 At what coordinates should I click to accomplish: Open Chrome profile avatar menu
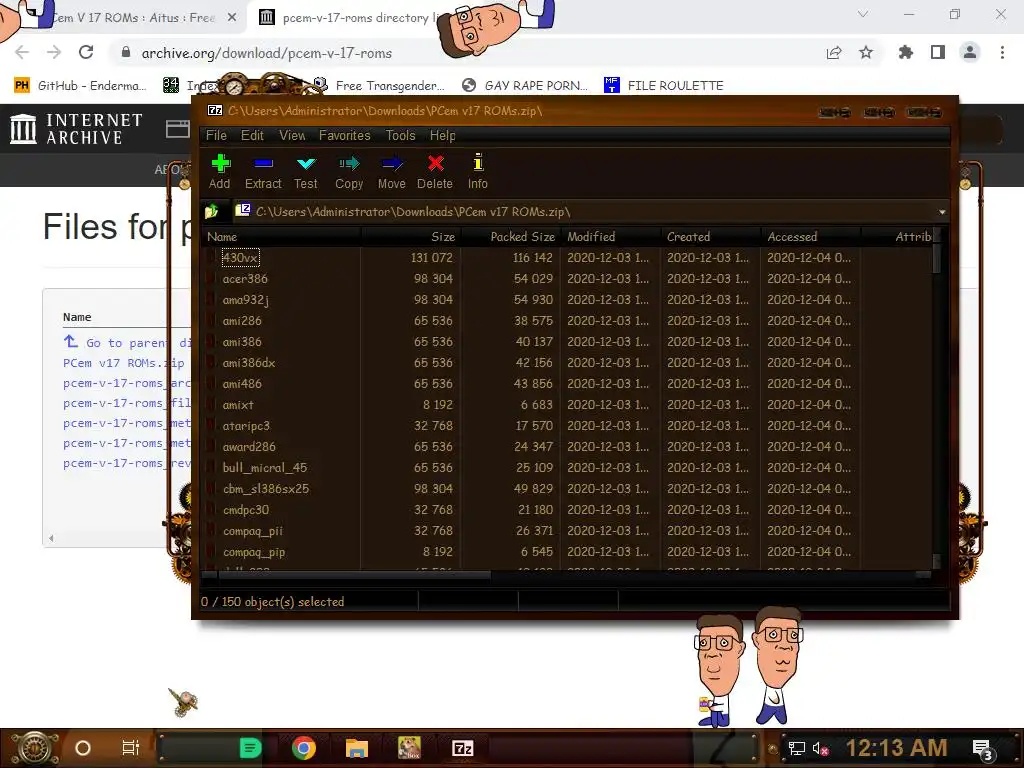coord(970,52)
